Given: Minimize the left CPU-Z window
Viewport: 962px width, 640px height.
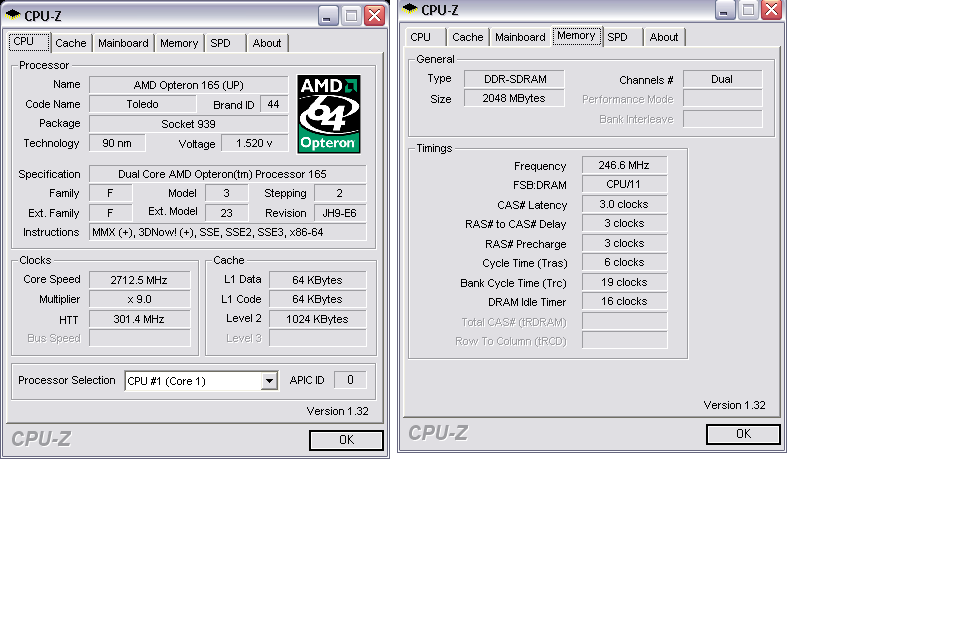Looking at the screenshot, I should point(328,15).
